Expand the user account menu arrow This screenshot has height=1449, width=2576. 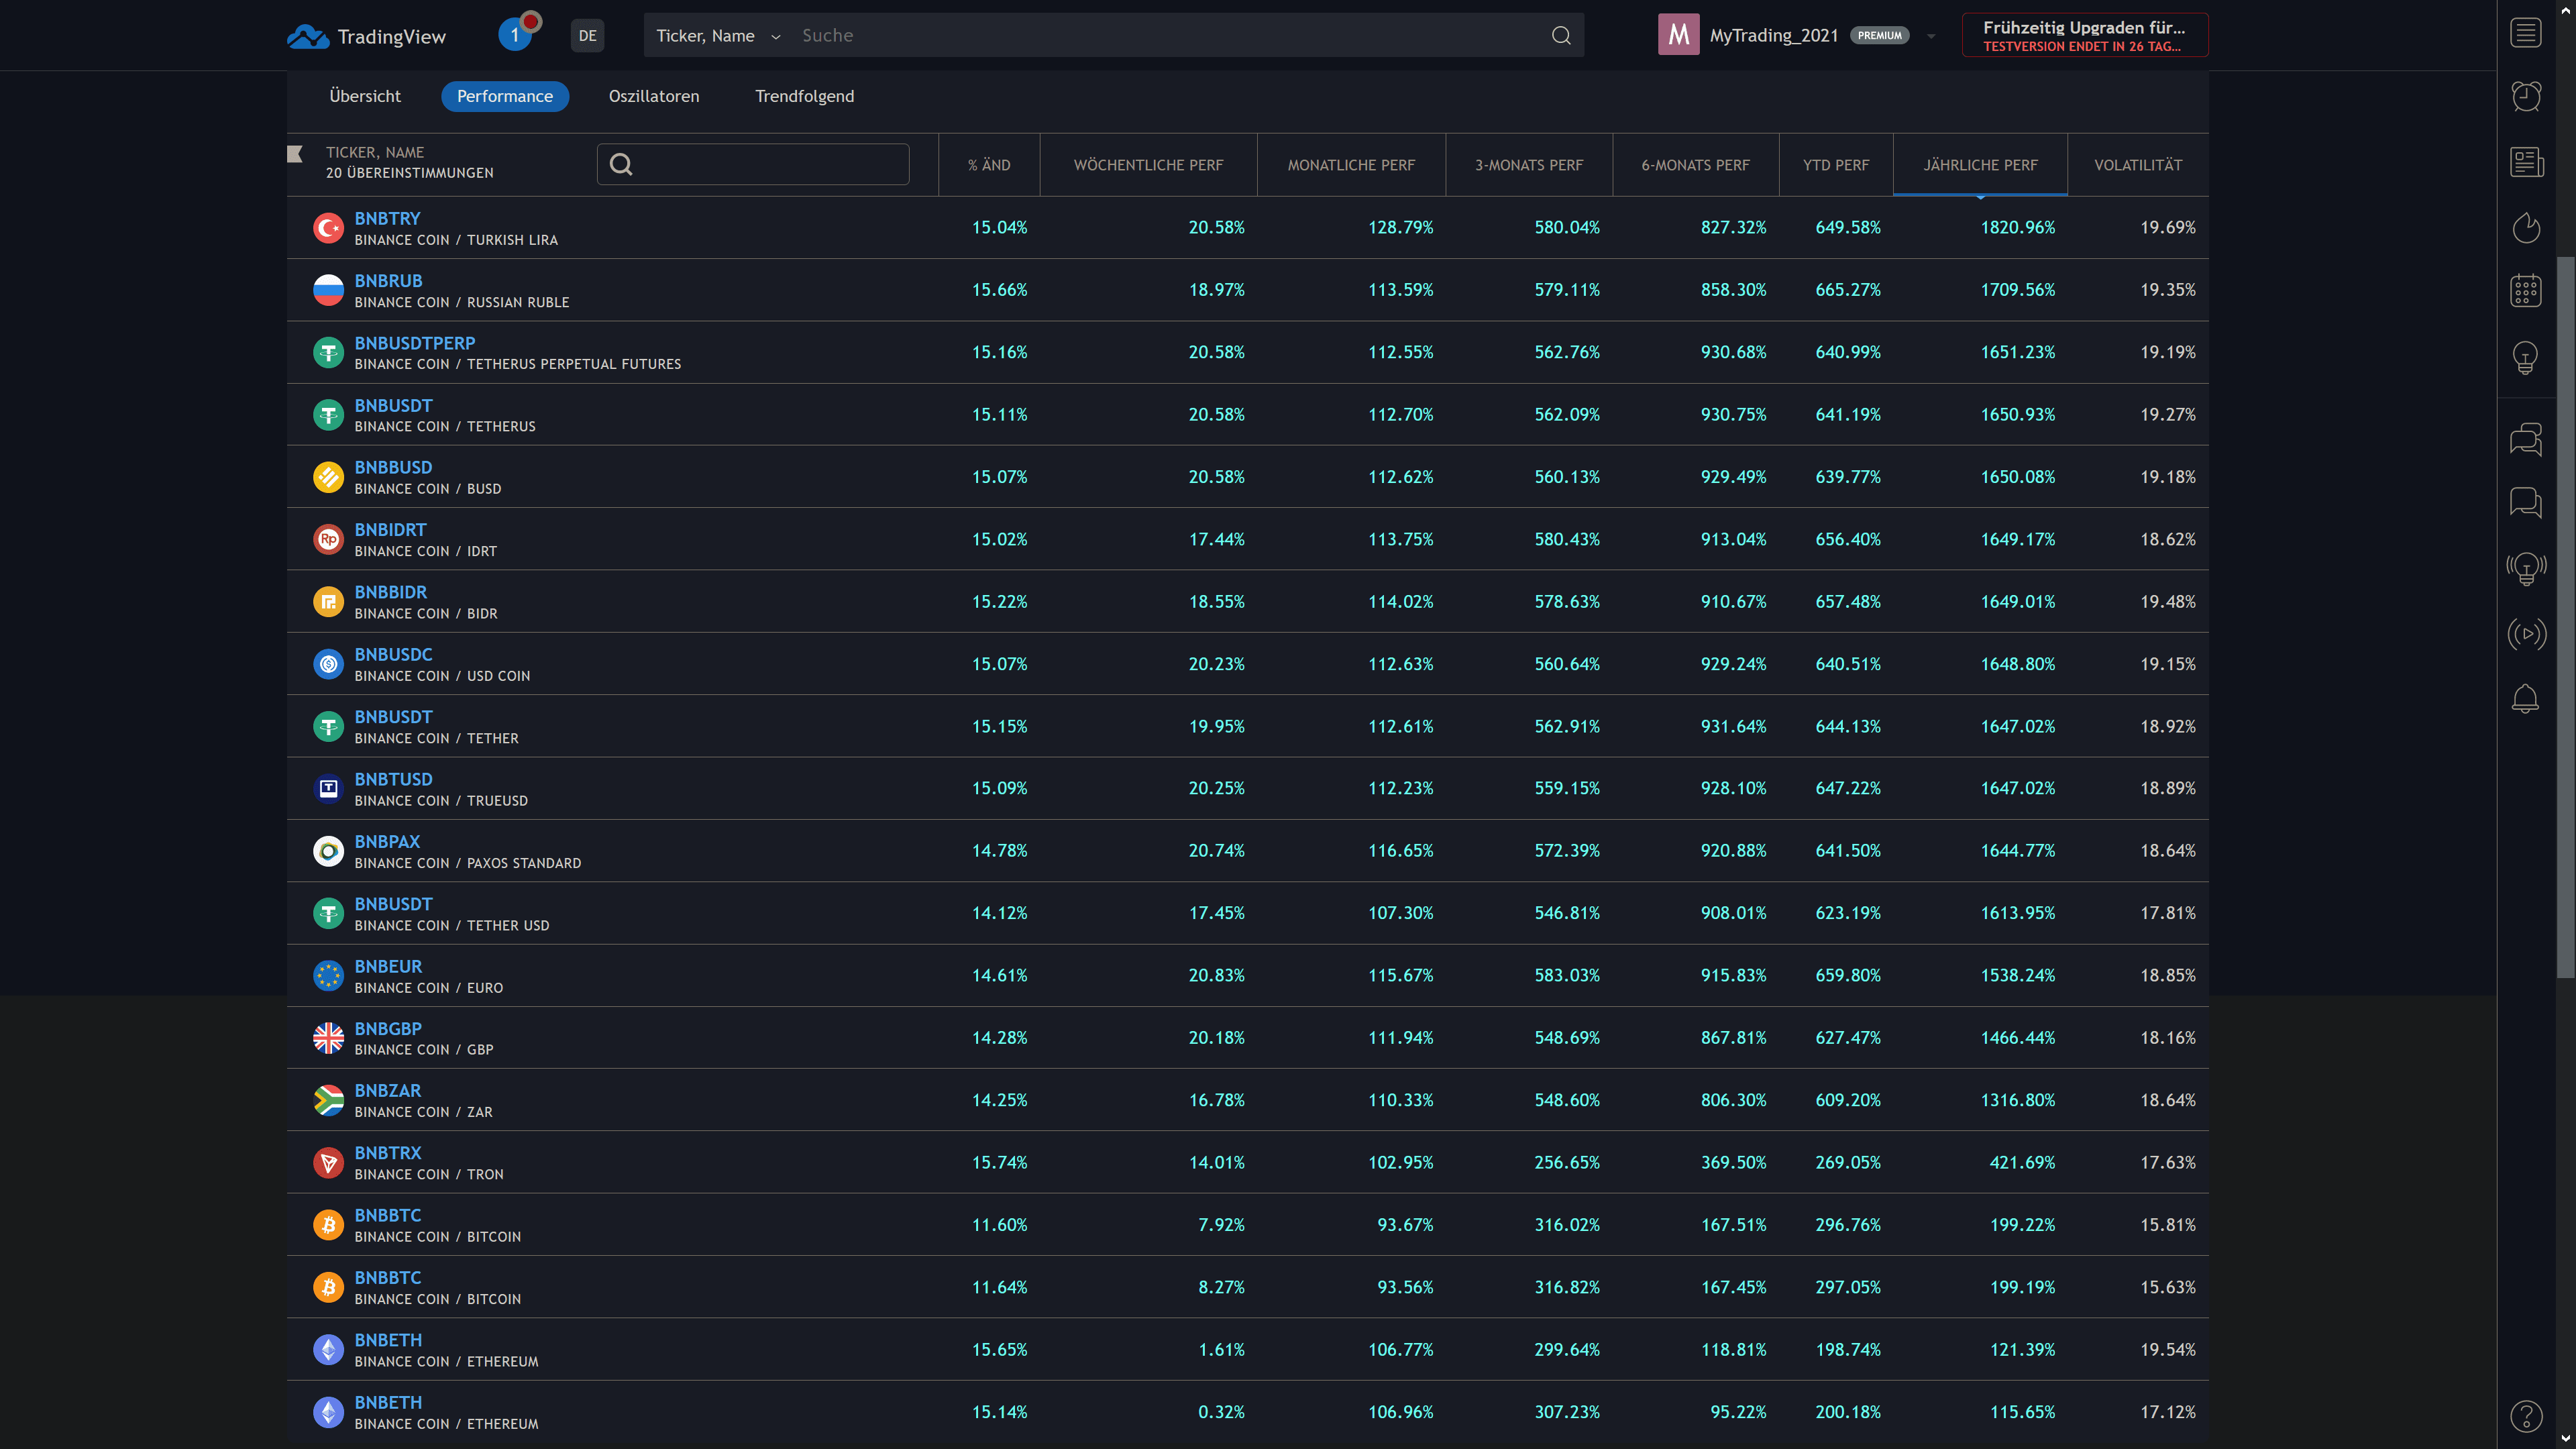[x=1931, y=36]
